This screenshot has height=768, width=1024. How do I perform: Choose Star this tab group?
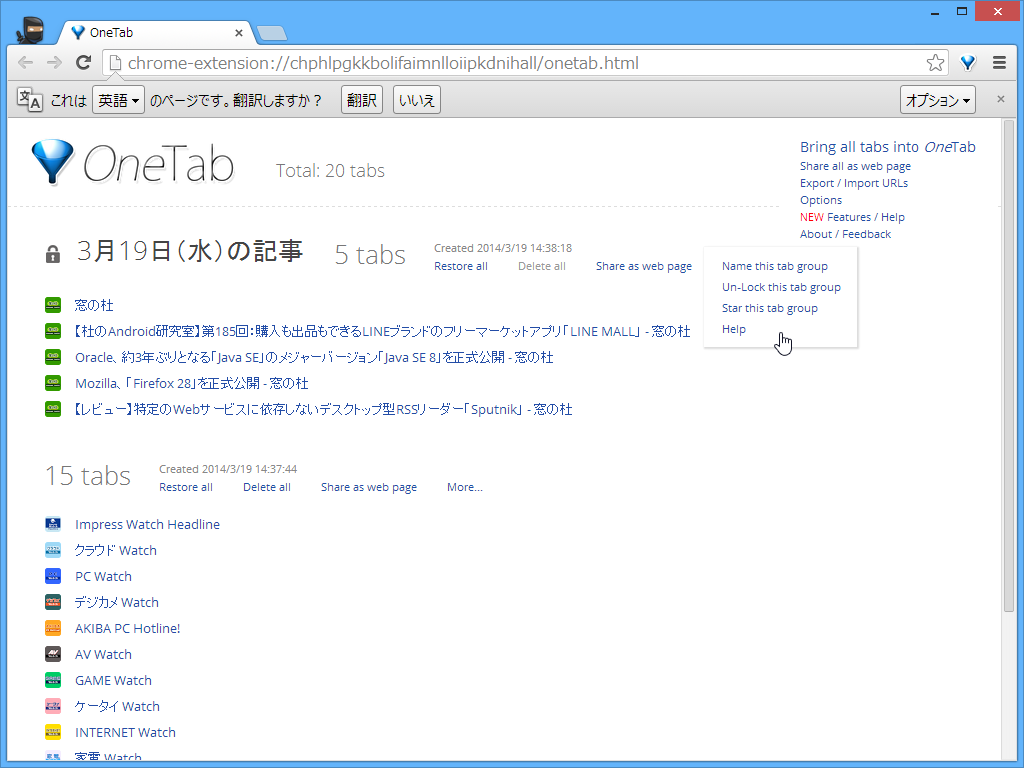769,308
